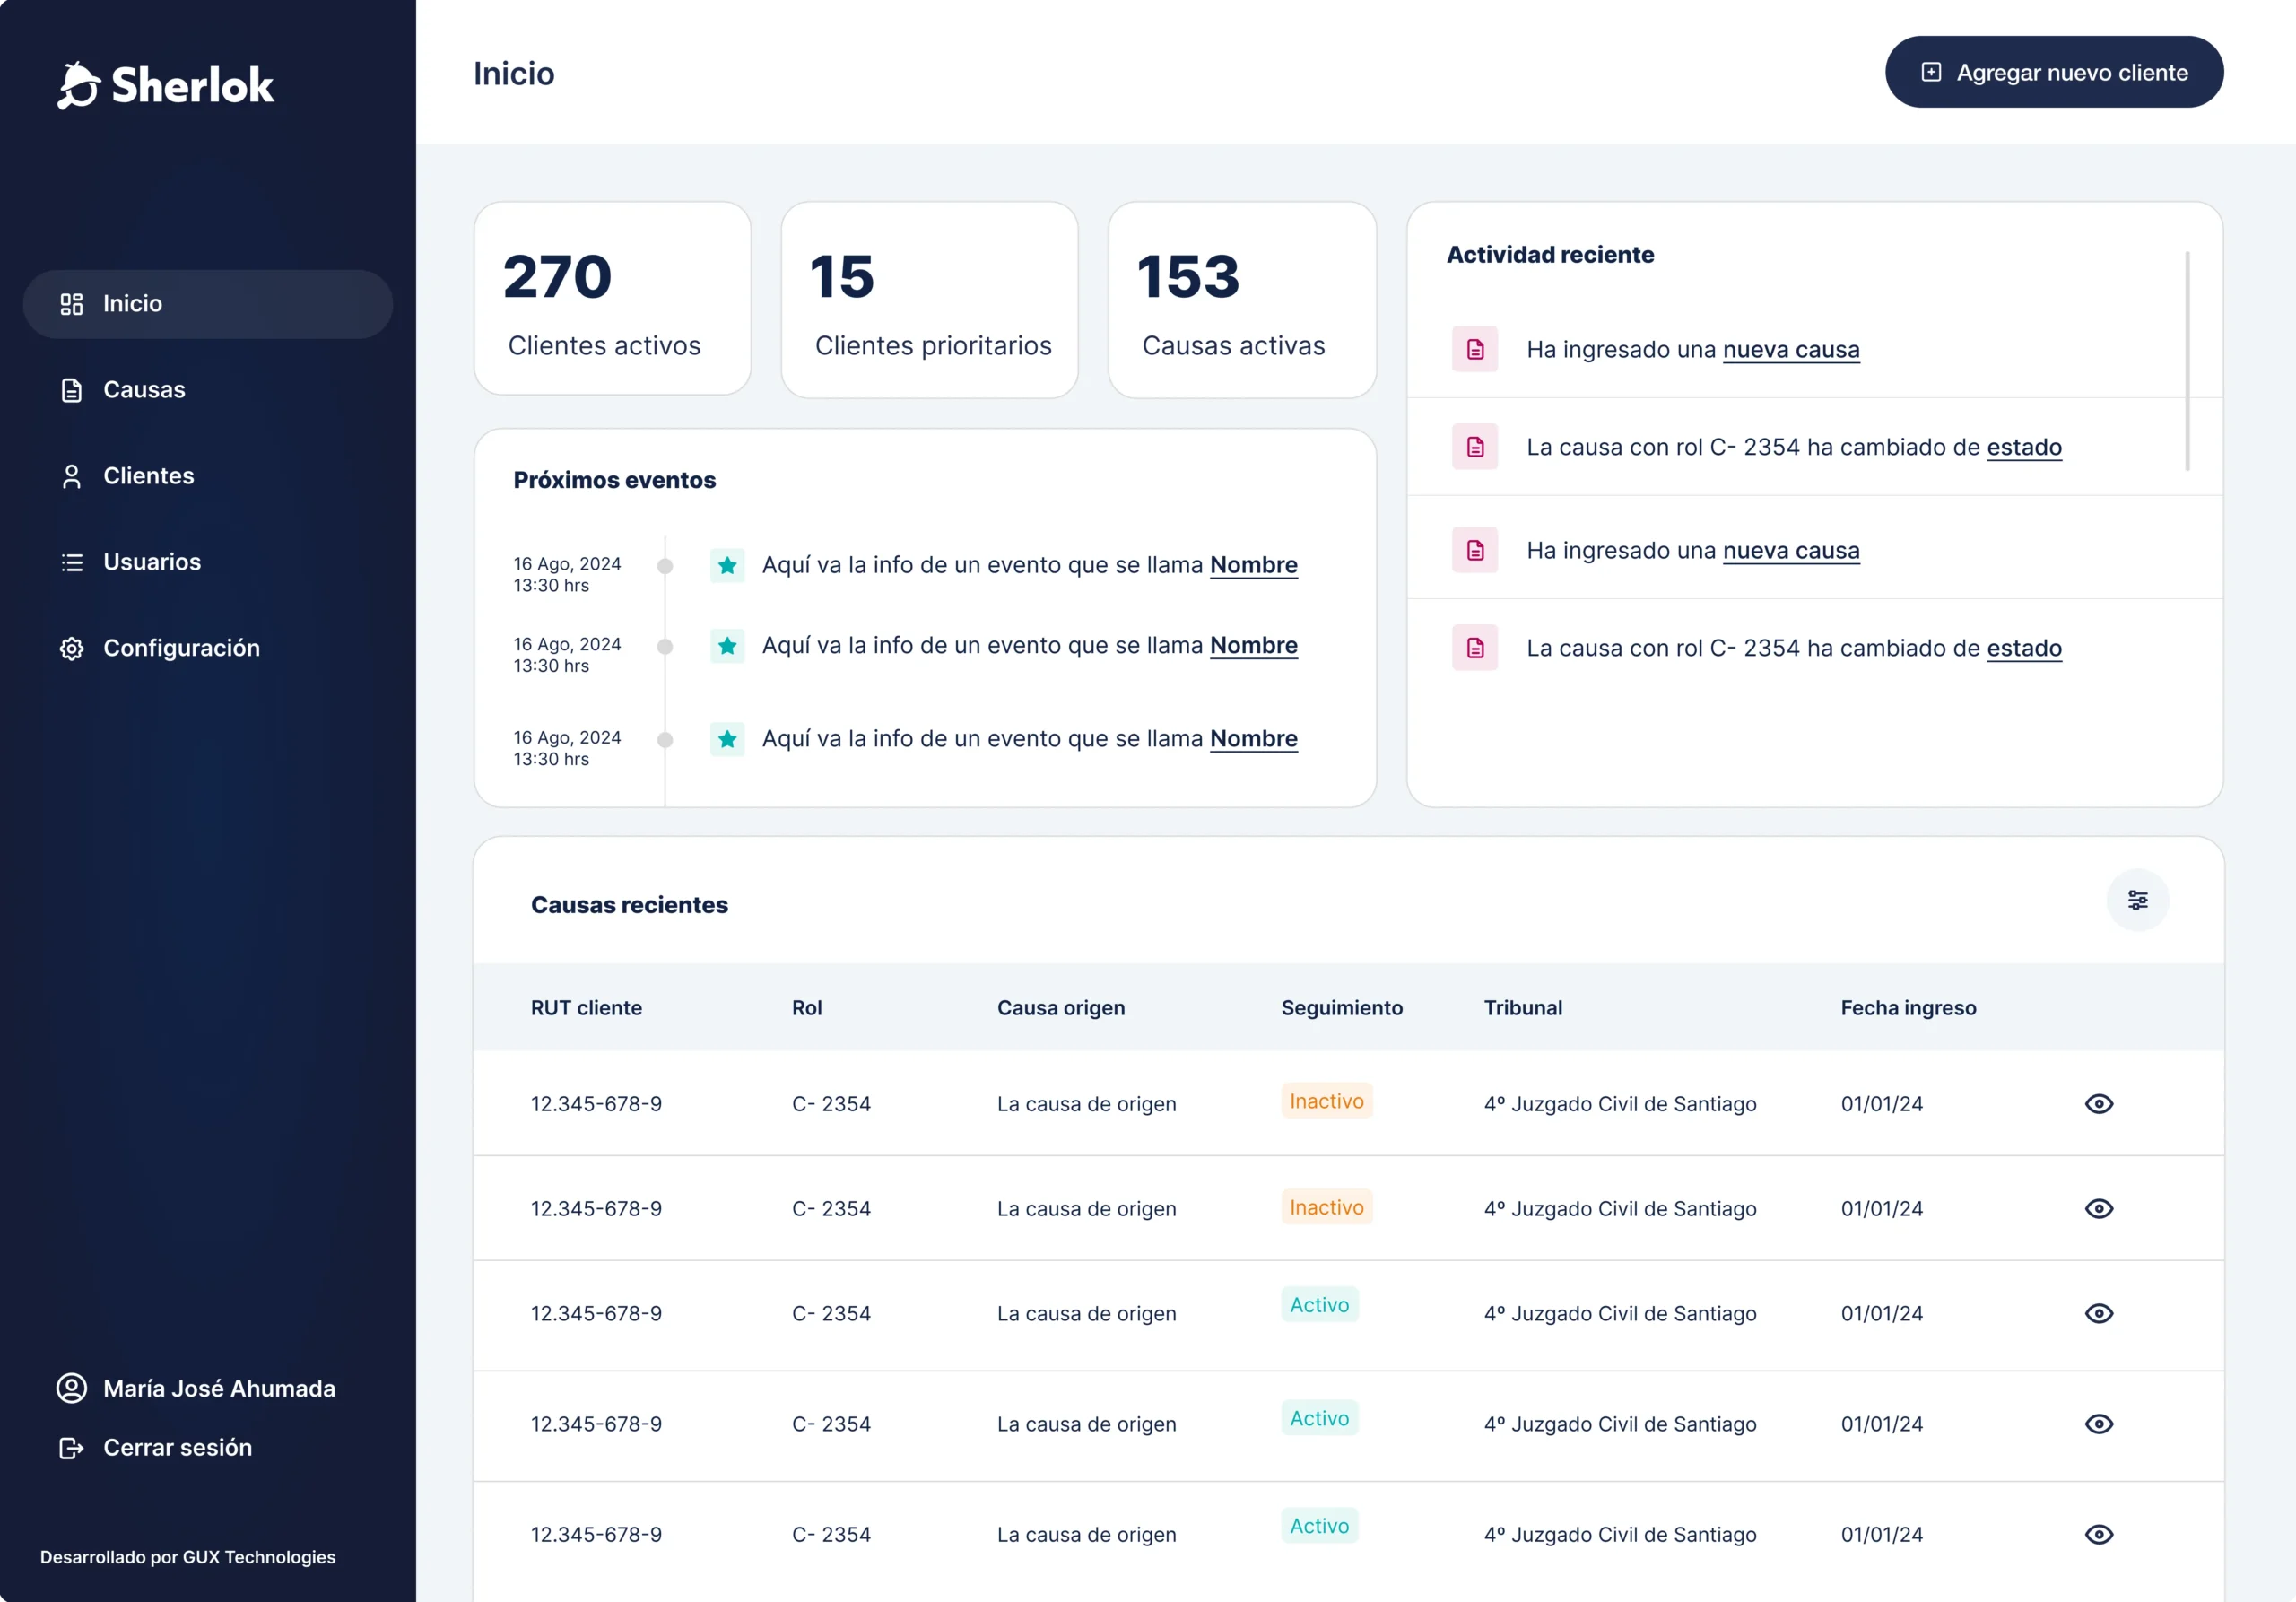Select Inicio in the sidebar menu
The image size is (2296, 1602).
[132, 304]
